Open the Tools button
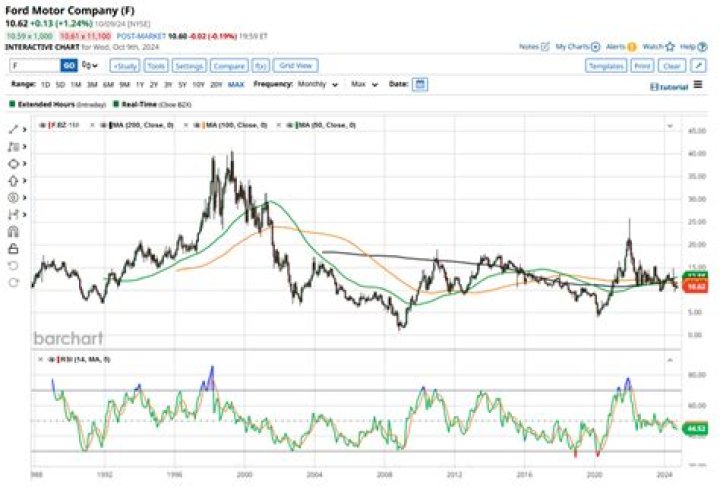720x489 pixels. (156, 66)
